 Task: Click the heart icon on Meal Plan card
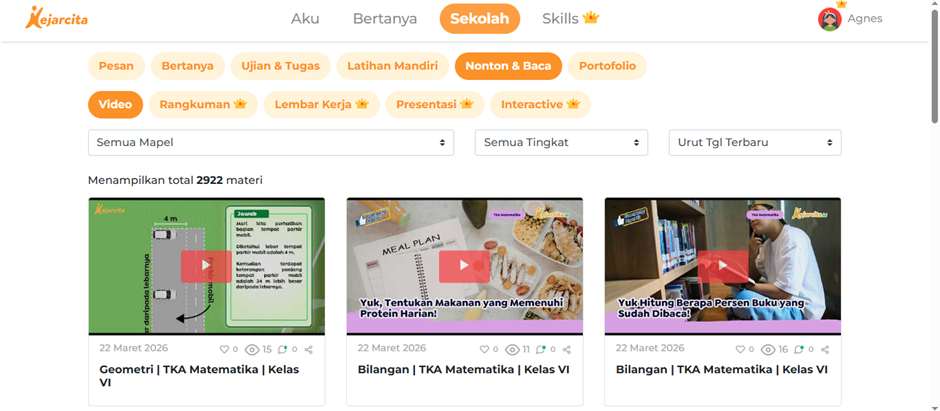(483, 349)
